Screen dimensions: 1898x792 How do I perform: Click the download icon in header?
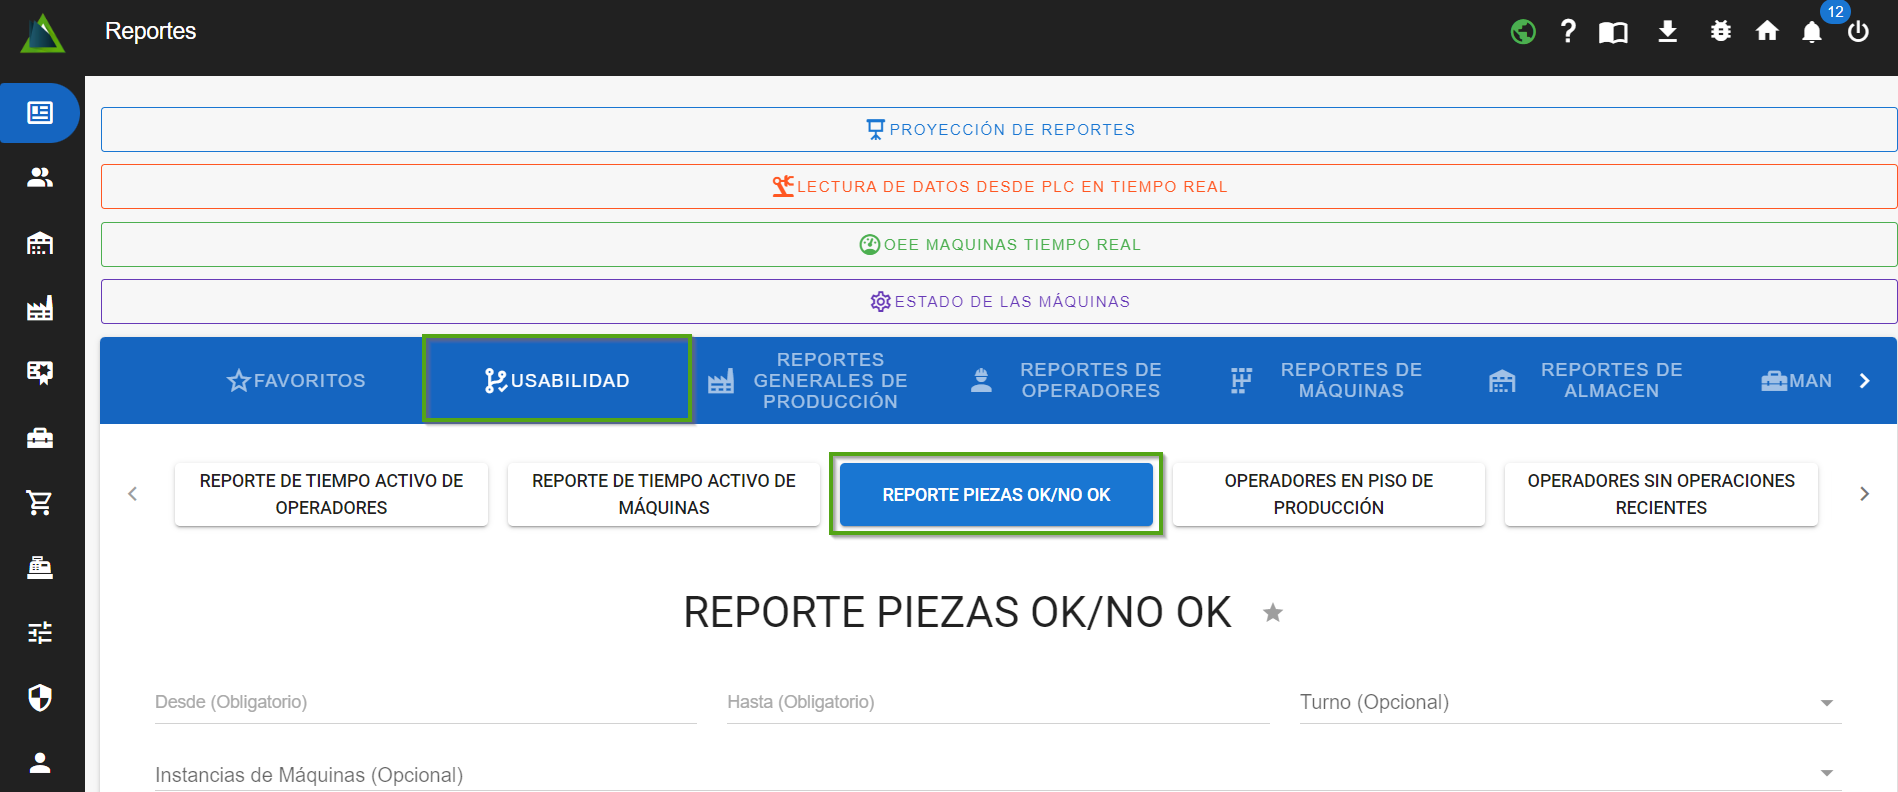1667,32
